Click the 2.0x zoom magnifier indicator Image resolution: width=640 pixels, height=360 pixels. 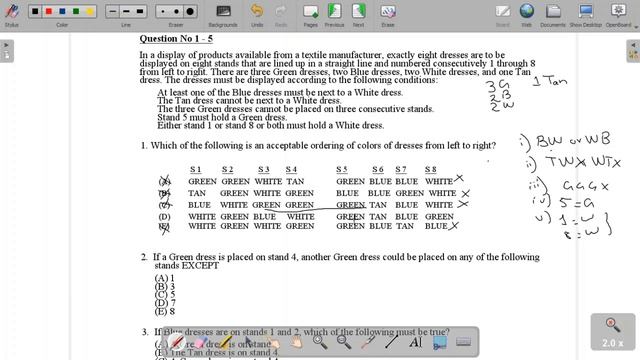tap(613, 332)
